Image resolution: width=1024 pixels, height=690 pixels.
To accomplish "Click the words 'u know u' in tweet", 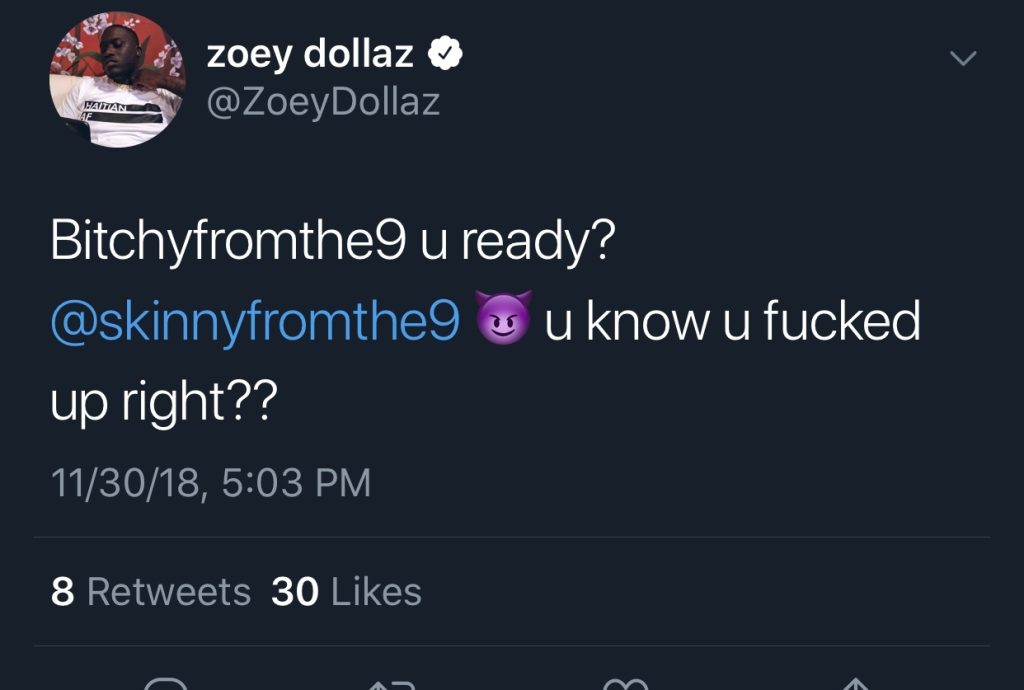I will tap(647, 321).
